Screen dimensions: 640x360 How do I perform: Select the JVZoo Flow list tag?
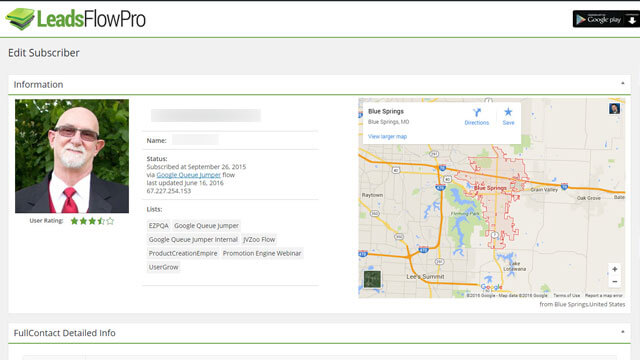259,240
